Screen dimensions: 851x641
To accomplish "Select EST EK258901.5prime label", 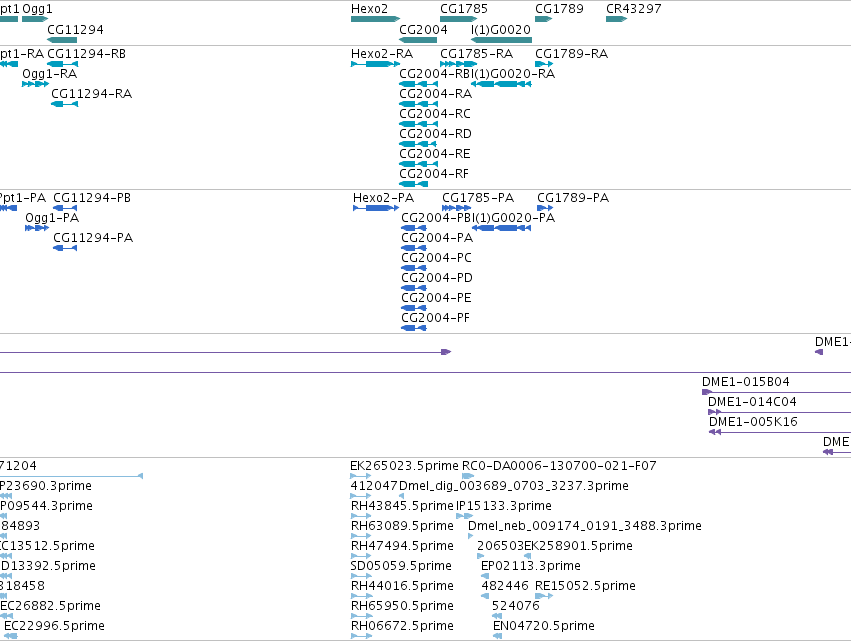I will [579, 547].
